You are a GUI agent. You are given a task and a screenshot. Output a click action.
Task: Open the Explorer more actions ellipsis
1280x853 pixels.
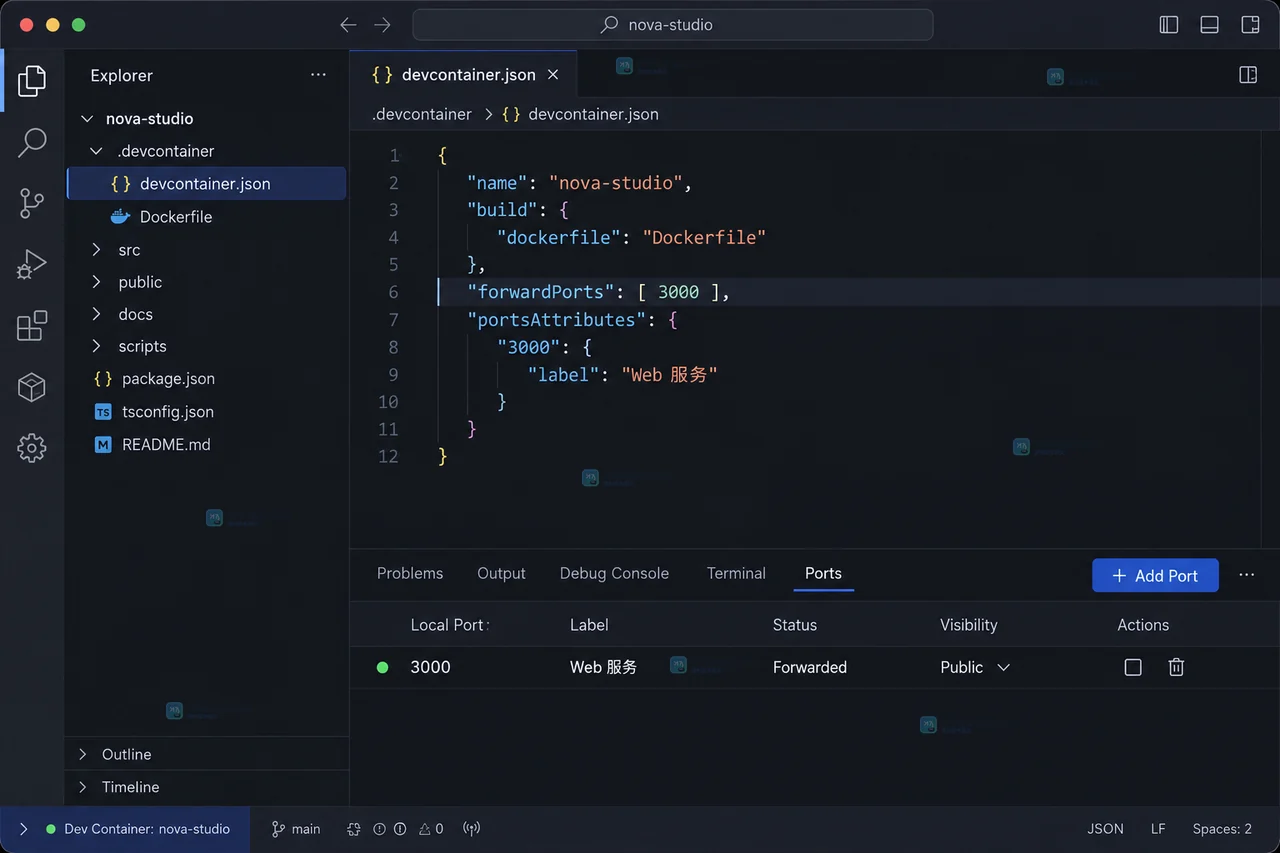coord(318,75)
